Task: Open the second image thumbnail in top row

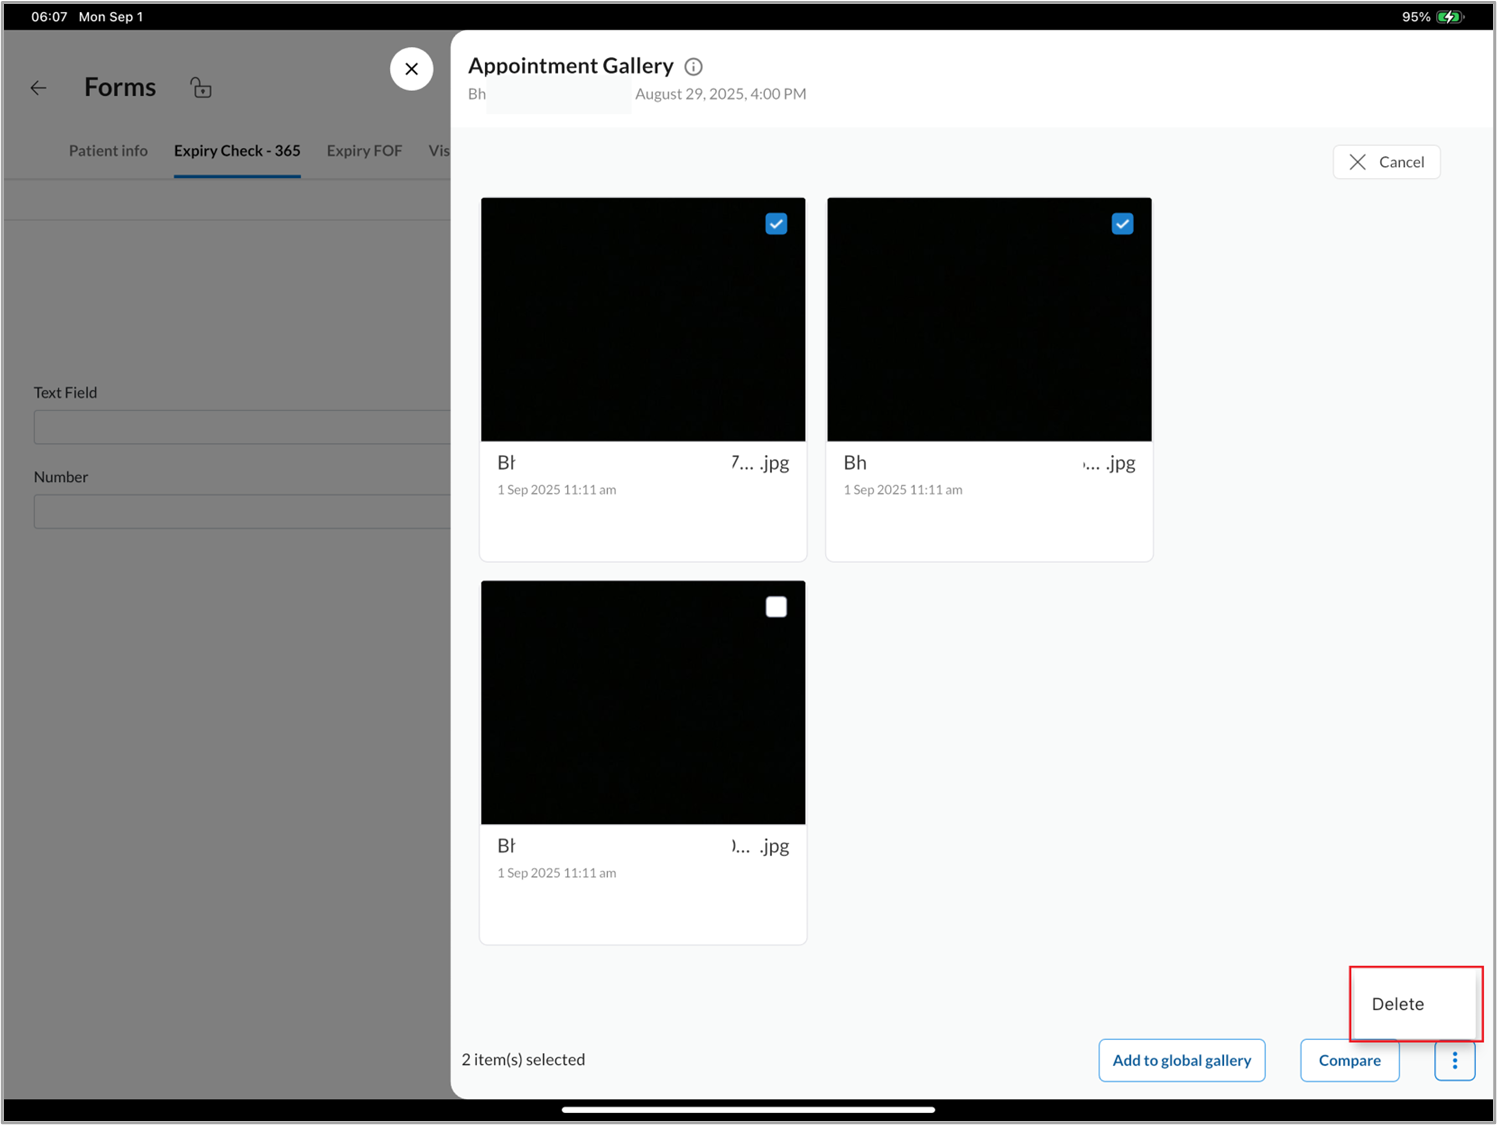Action: click(989, 319)
